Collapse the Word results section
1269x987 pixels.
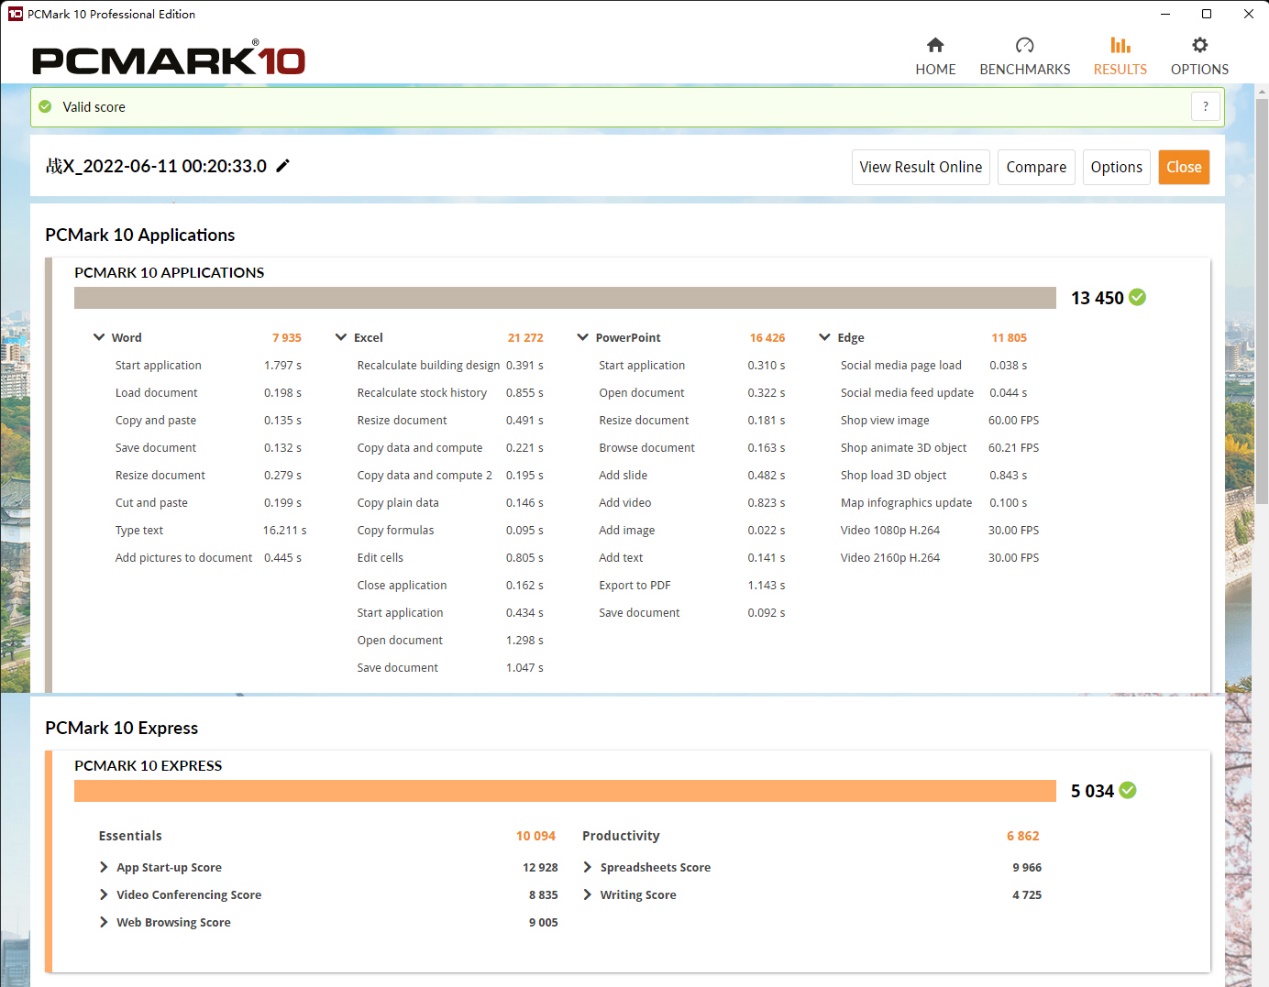(99, 338)
